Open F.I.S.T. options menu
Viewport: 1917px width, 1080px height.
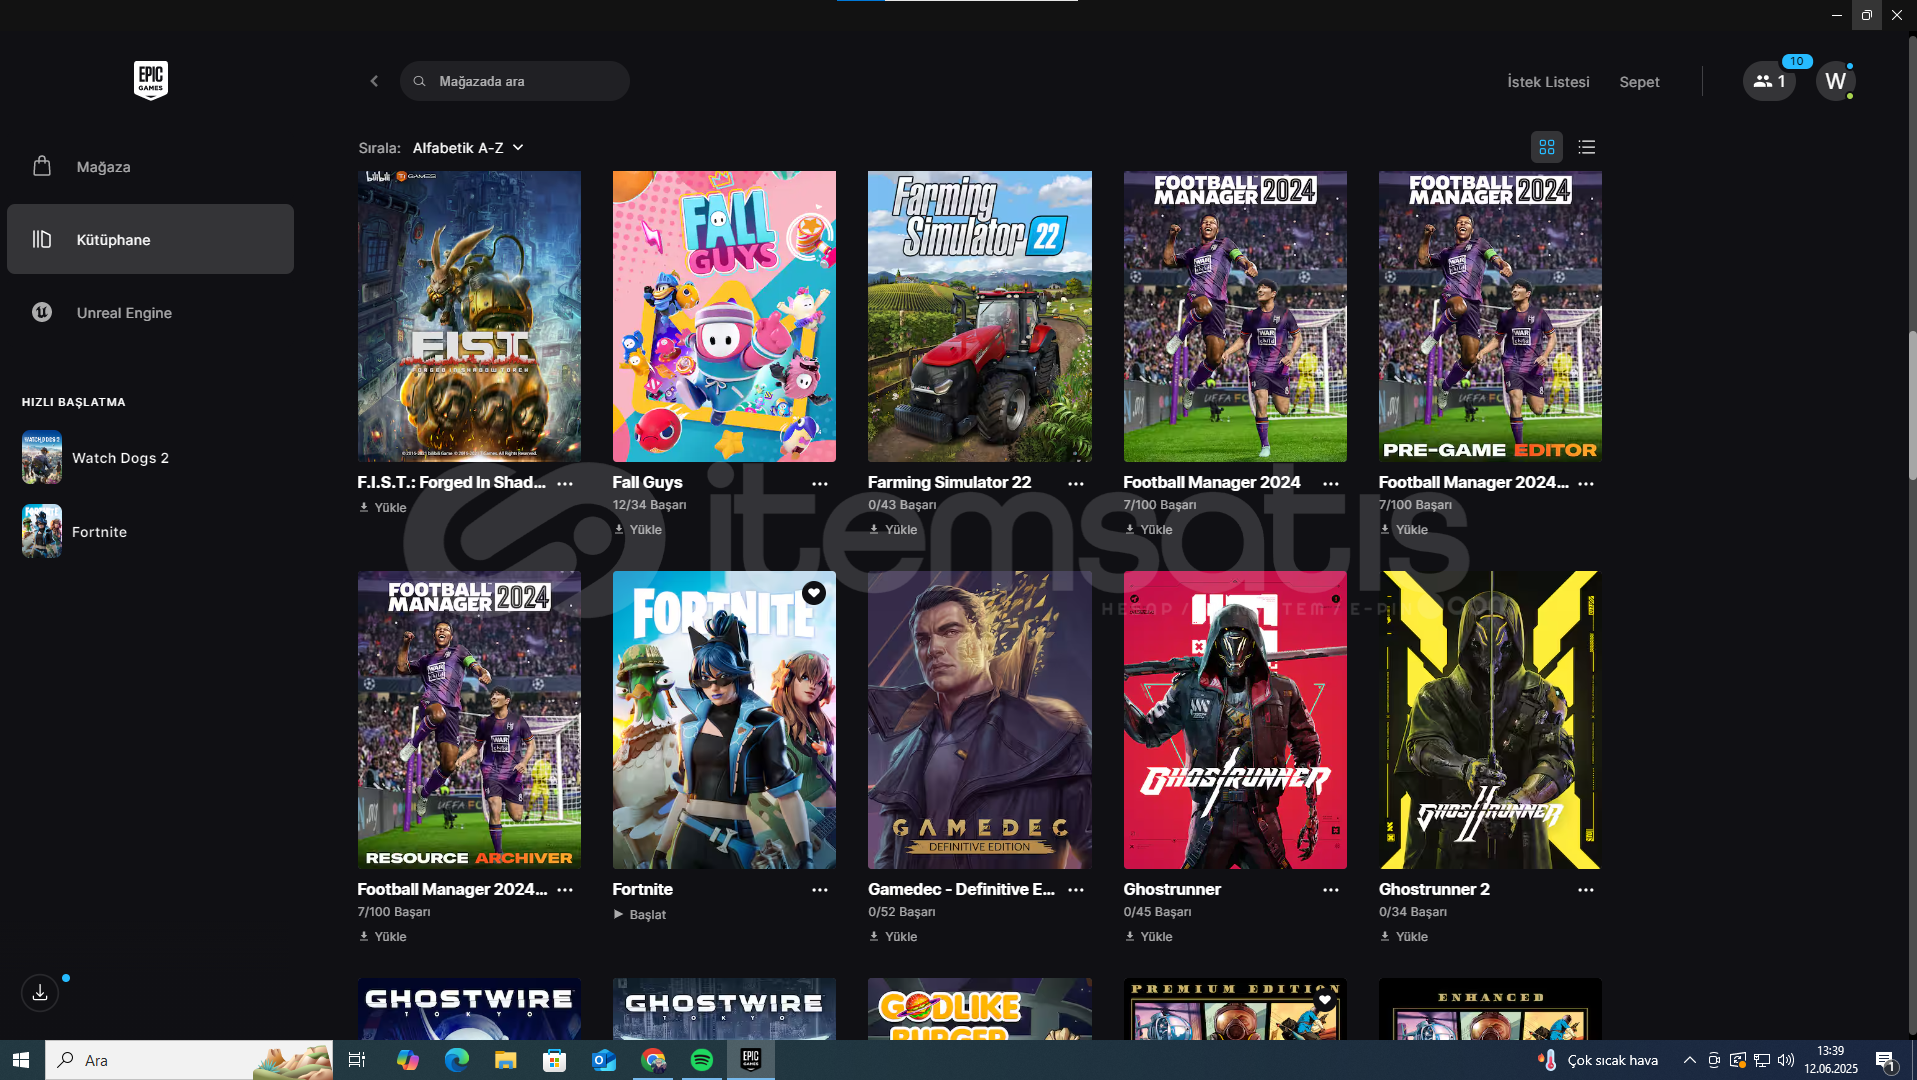(x=565, y=483)
